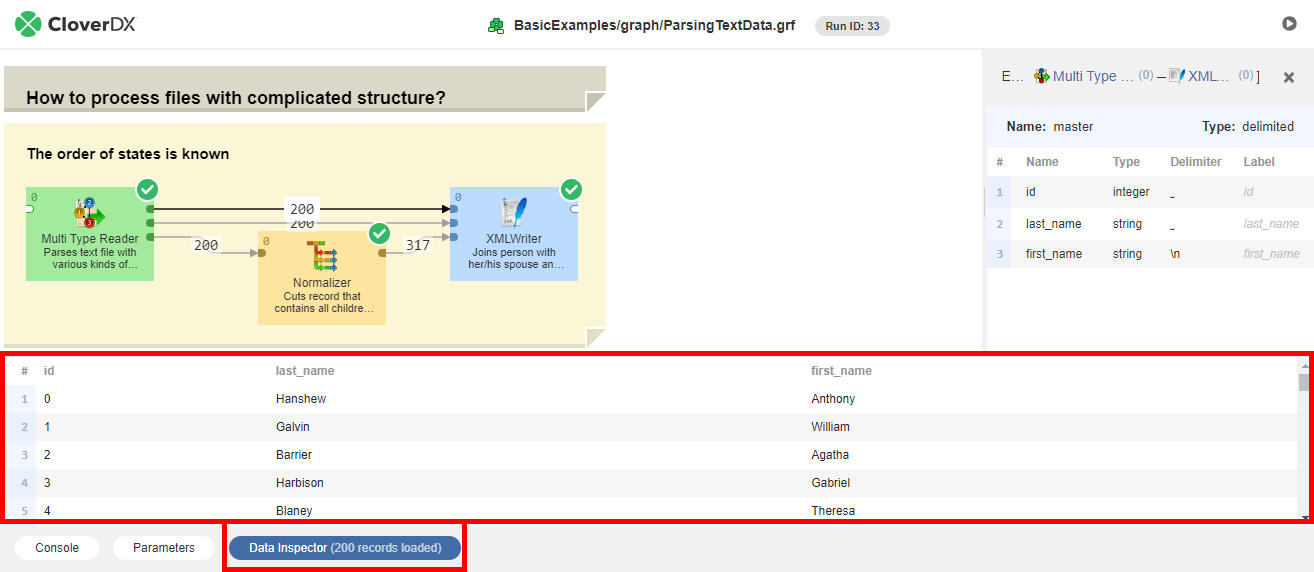Select the cell William
Viewport: 1314px width, 572px height.
click(830, 427)
